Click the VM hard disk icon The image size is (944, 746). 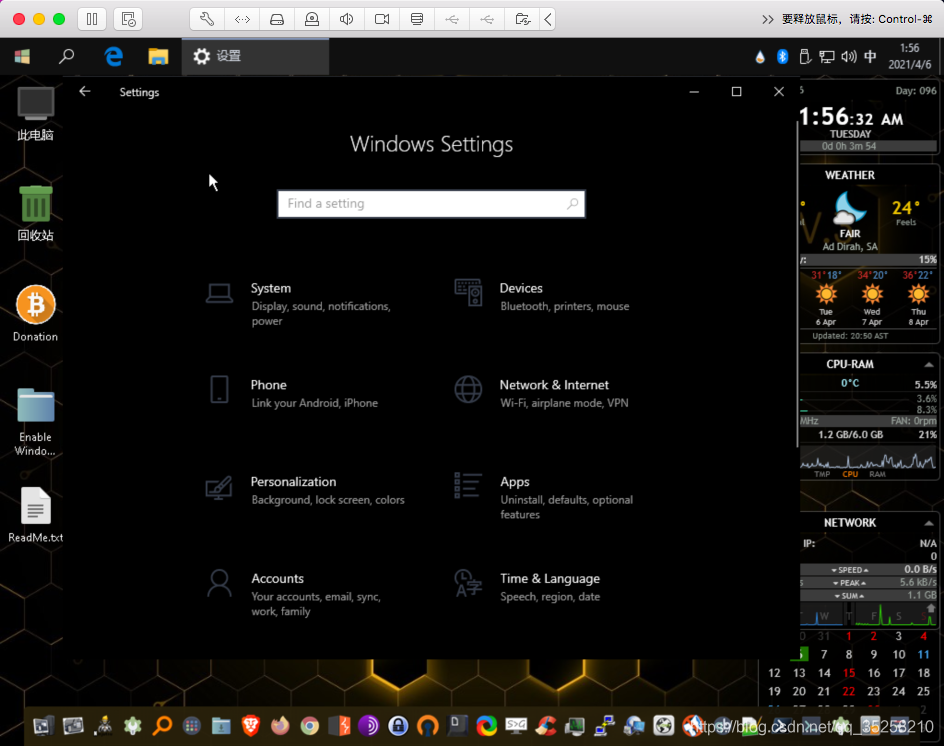(x=276, y=19)
